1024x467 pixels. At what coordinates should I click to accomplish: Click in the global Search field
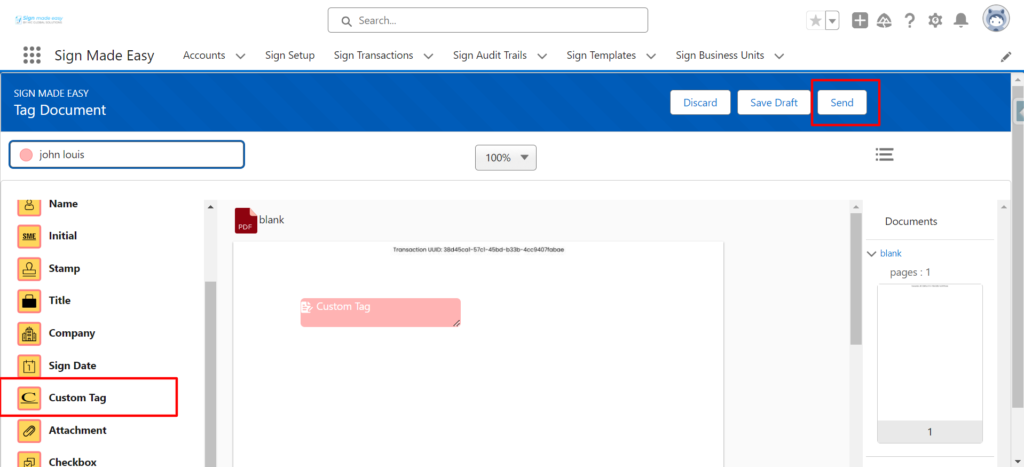click(x=487, y=20)
